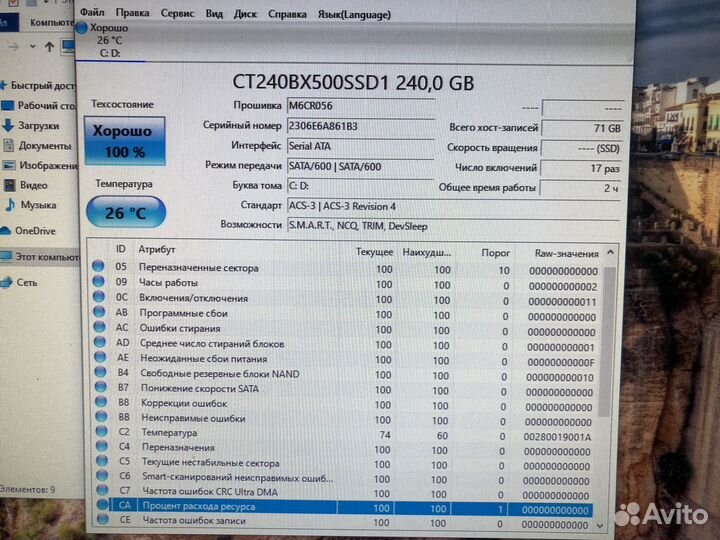Click the blue status dot for attribute 05
Viewport: 720px width, 540px height.
(x=98, y=268)
